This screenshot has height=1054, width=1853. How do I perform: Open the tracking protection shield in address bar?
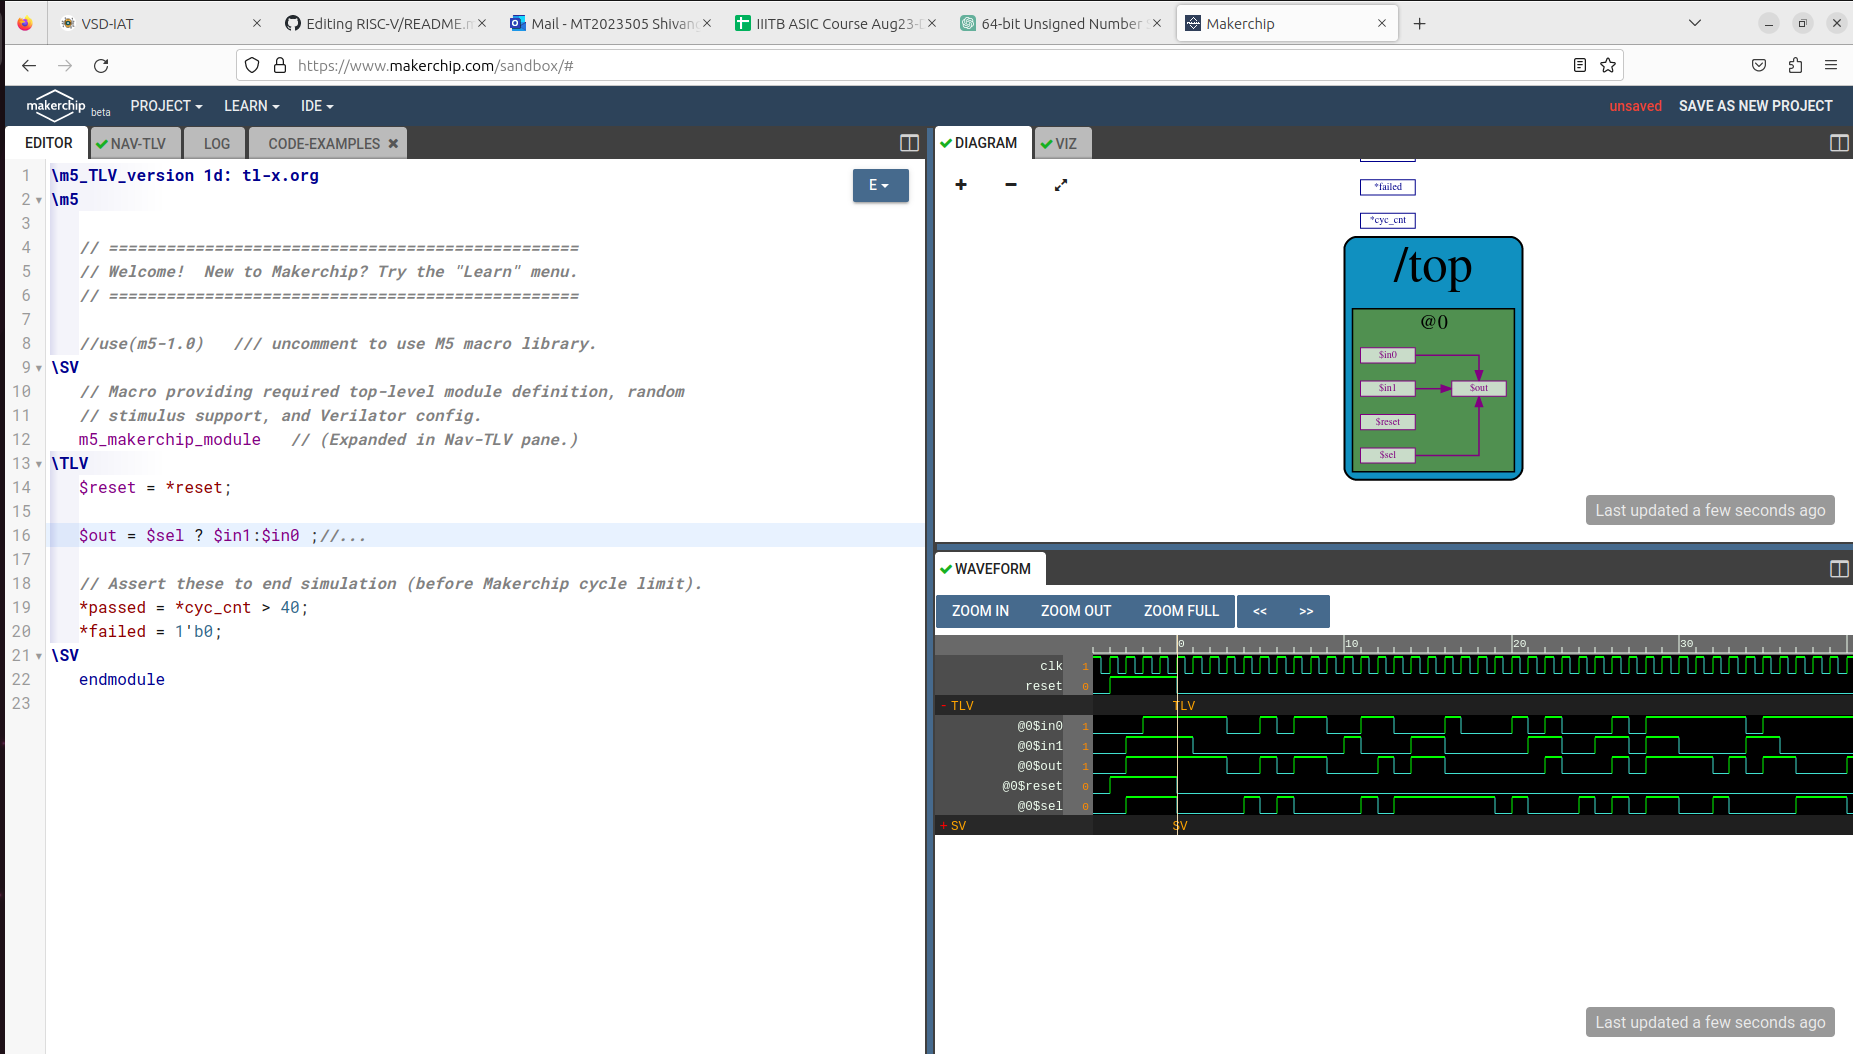(x=251, y=65)
